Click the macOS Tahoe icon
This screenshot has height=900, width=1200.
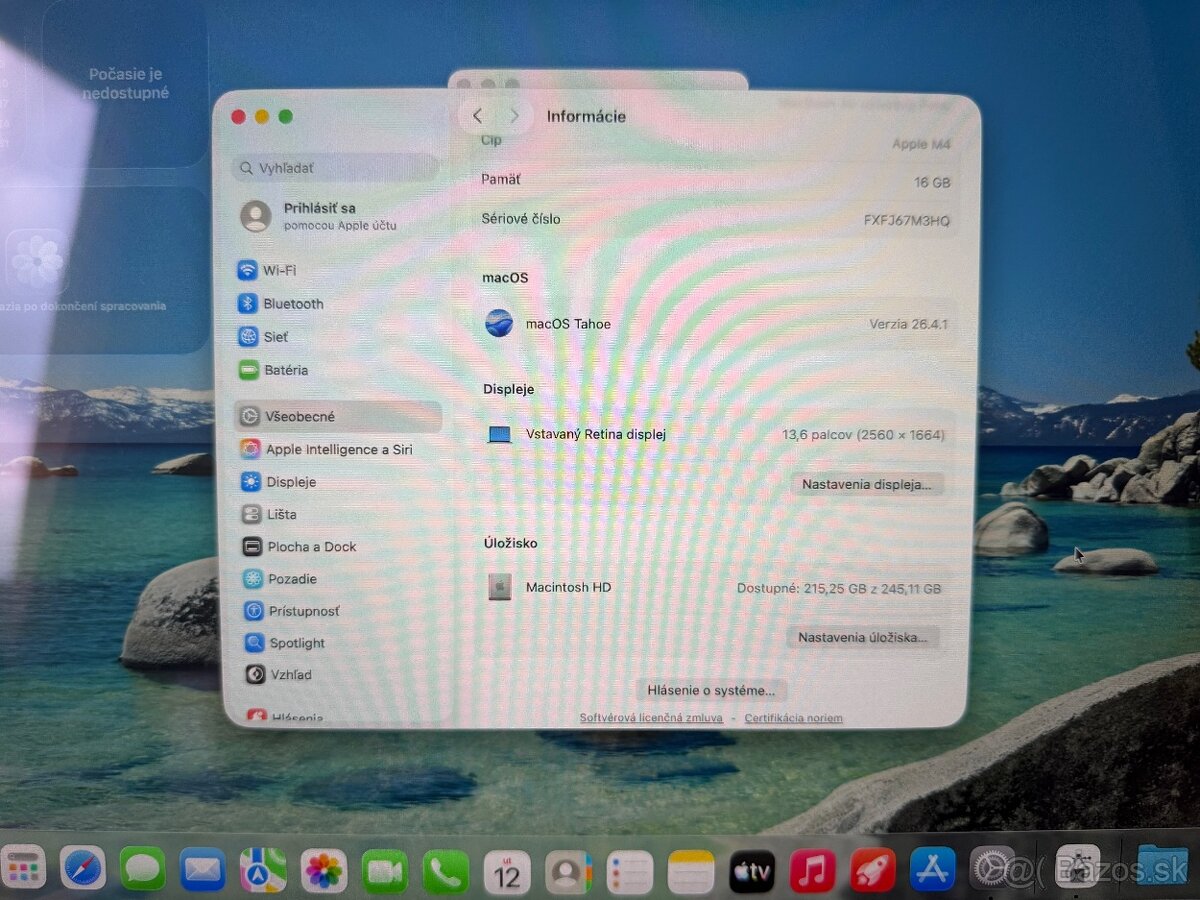tap(499, 323)
